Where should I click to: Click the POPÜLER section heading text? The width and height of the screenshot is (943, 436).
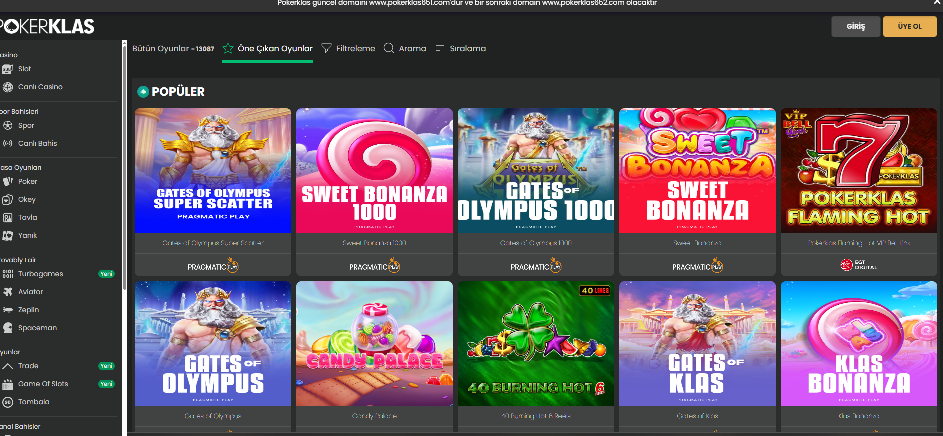click(178, 92)
